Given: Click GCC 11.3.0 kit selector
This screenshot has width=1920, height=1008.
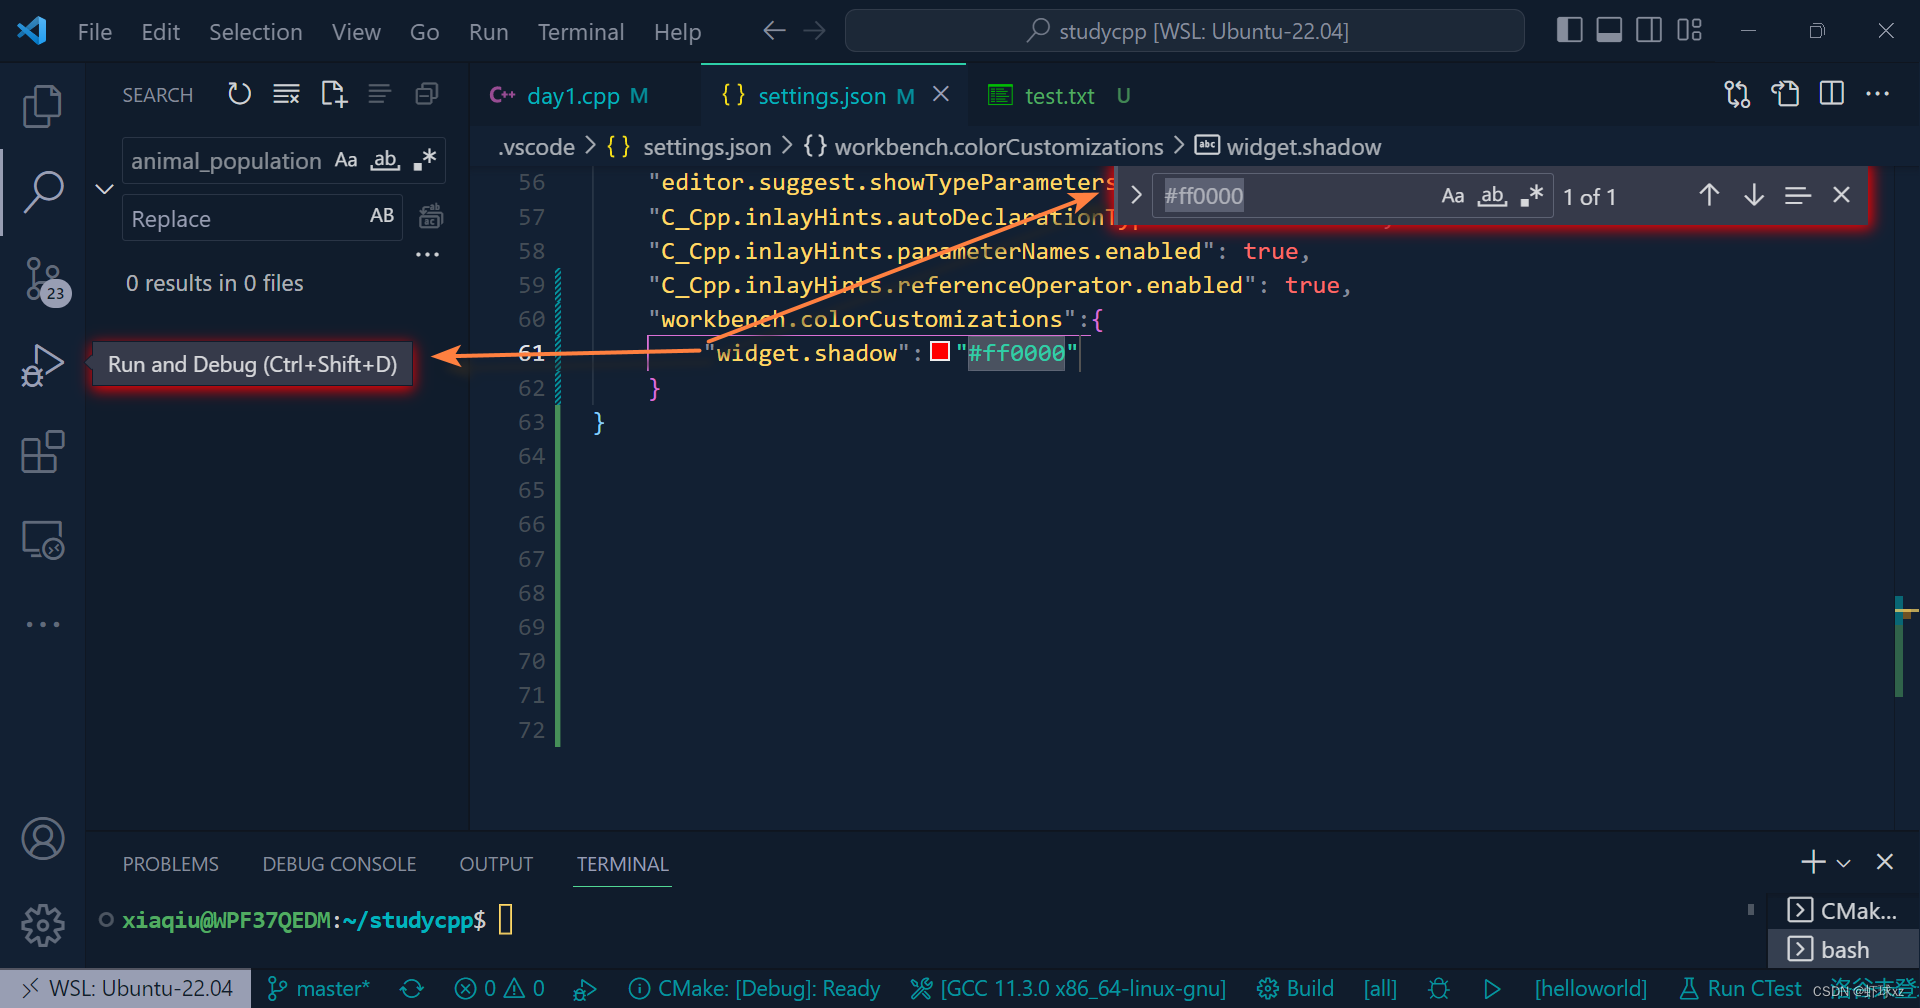Looking at the screenshot, I should point(1068,988).
